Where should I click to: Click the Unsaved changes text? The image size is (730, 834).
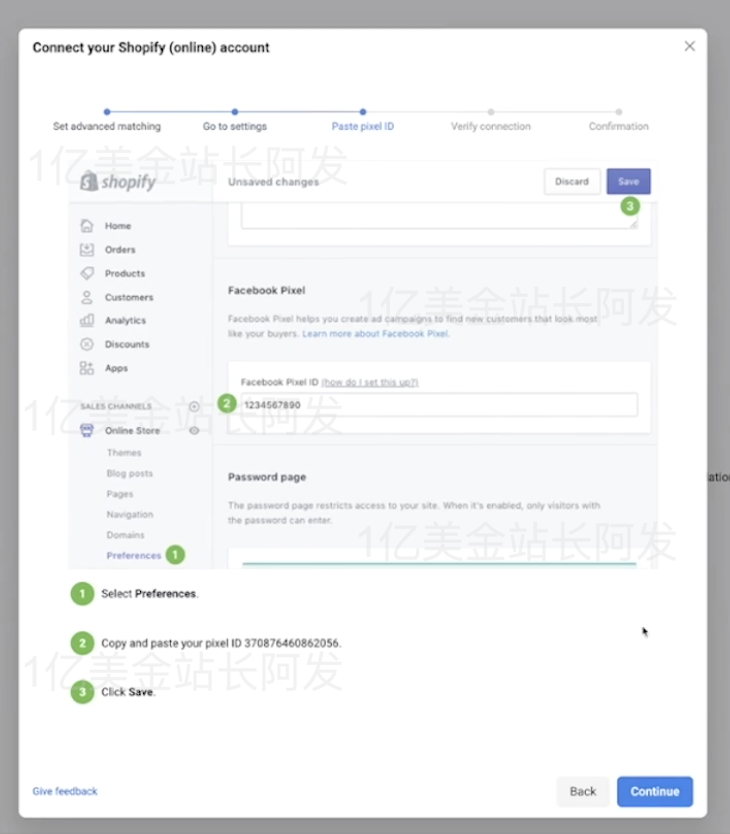(273, 182)
